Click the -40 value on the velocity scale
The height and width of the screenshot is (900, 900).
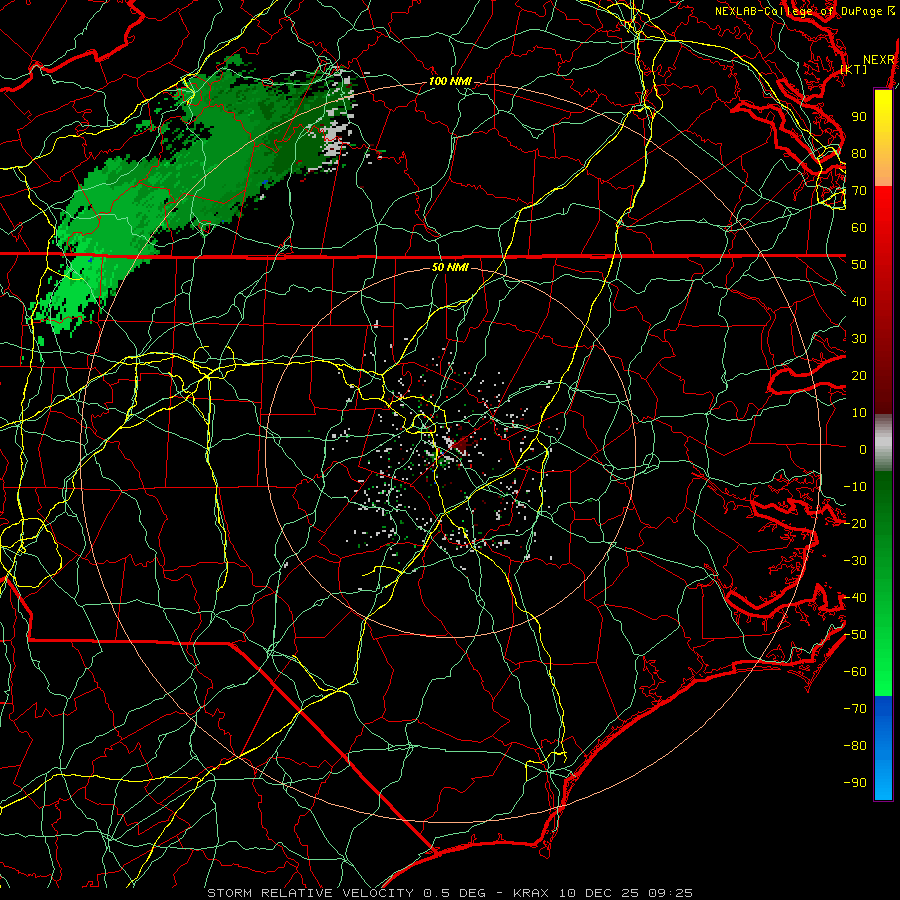coord(855,598)
